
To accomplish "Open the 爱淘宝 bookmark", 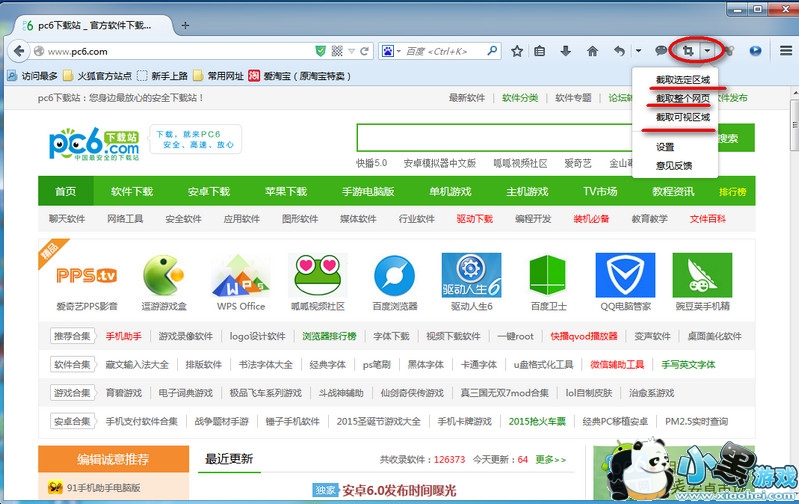I will (300, 76).
